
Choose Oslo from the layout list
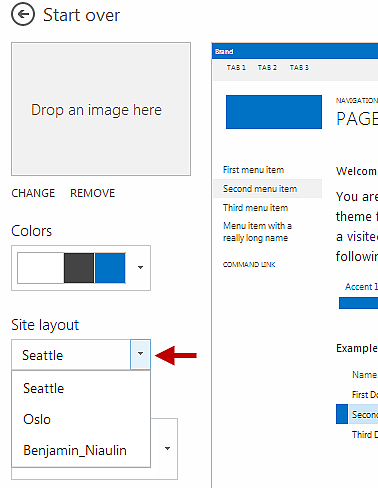click(x=81, y=419)
